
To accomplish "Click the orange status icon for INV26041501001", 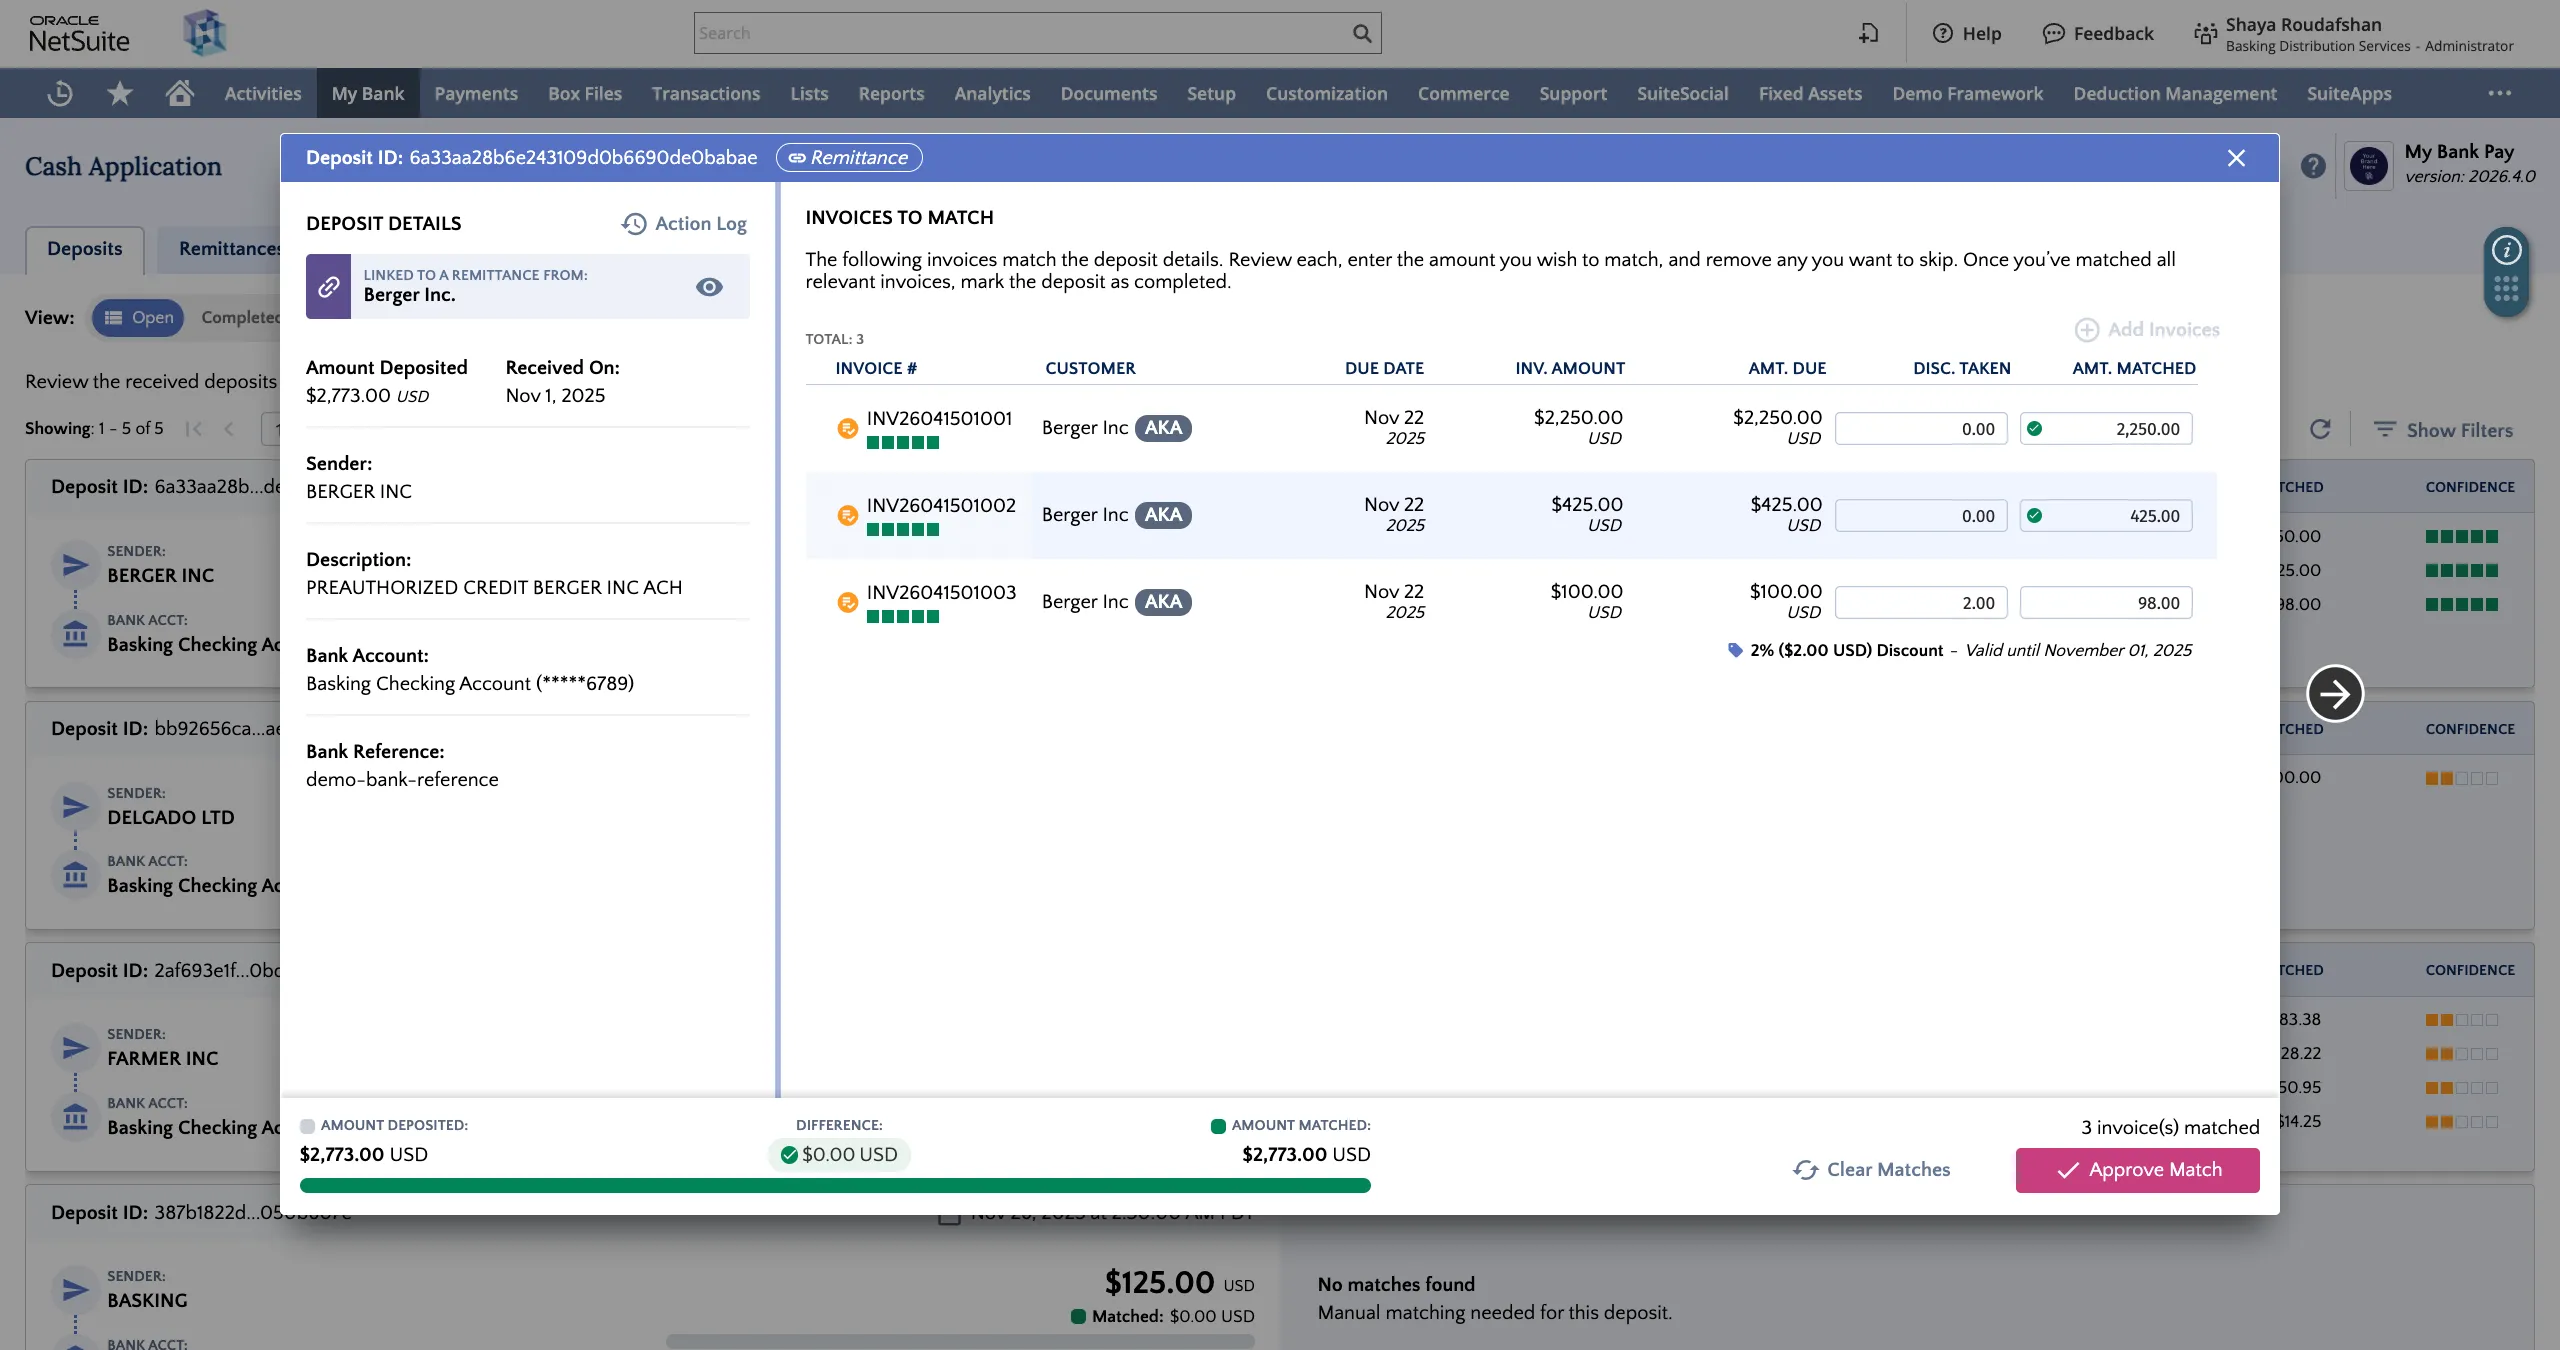I will point(847,428).
